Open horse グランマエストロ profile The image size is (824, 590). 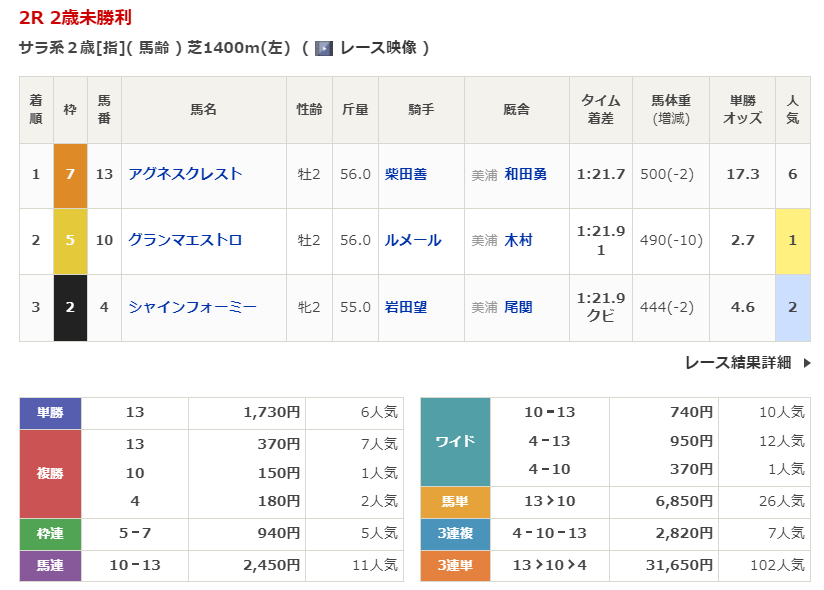(185, 240)
